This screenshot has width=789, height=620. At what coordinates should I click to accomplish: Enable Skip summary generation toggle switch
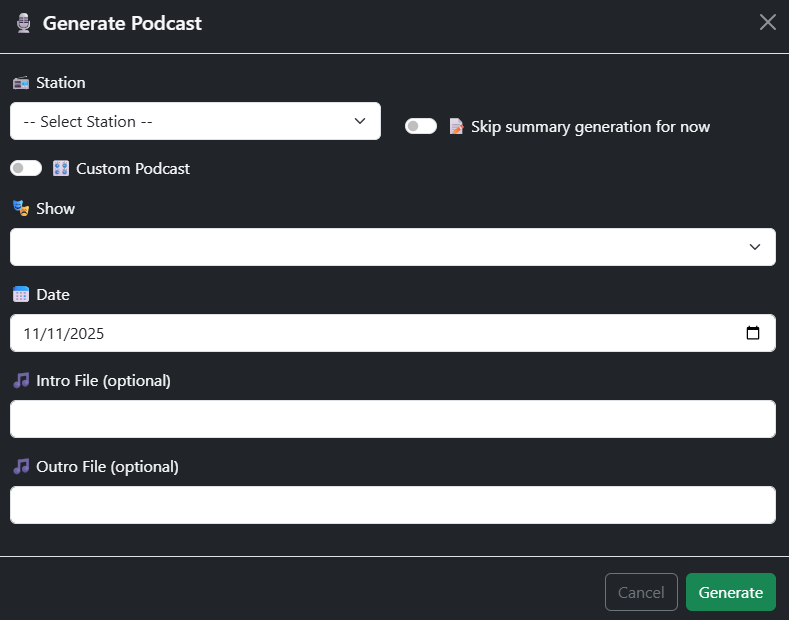tap(421, 127)
